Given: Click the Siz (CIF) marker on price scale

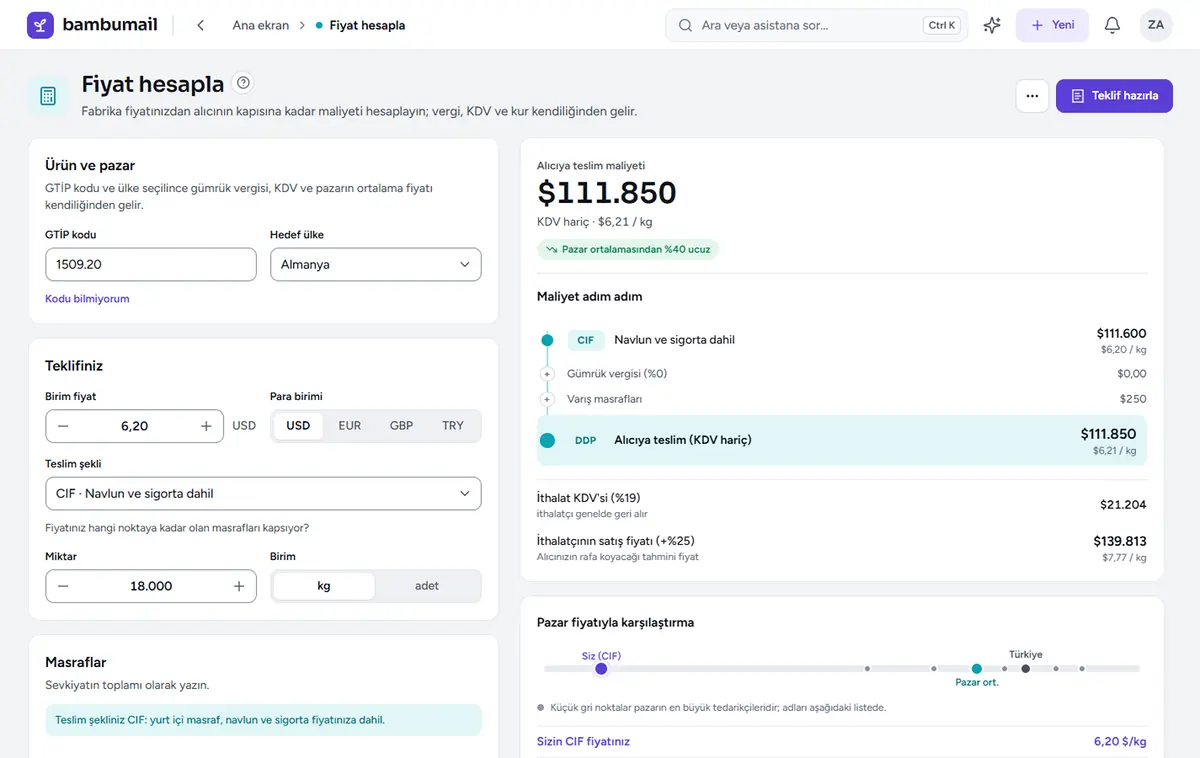Looking at the screenshot, I should tap(601, 668).
